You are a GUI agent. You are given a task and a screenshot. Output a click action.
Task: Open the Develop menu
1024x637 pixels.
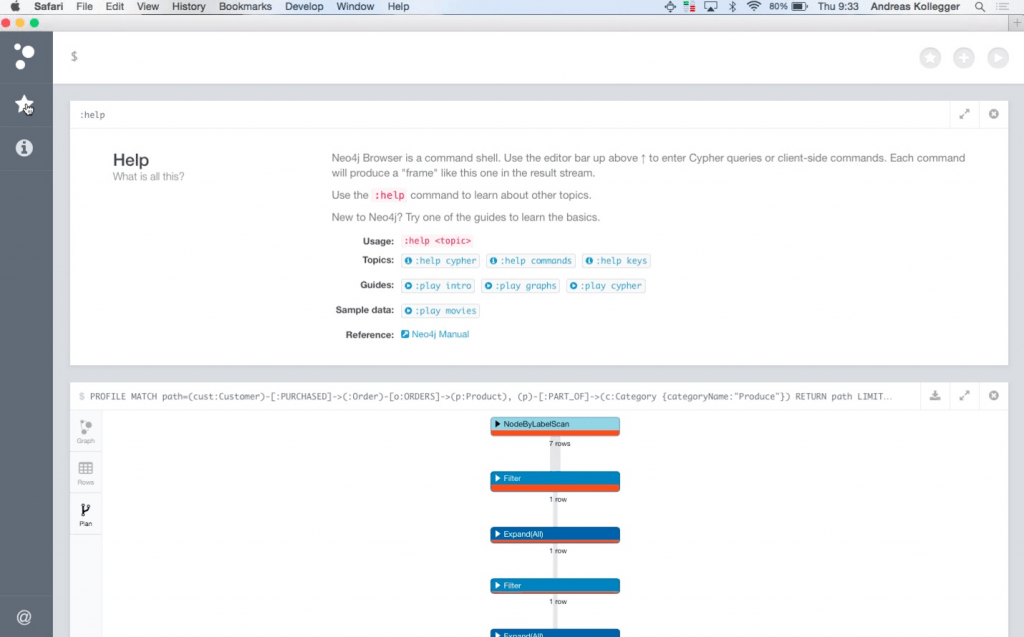click(x=304, y=7)
